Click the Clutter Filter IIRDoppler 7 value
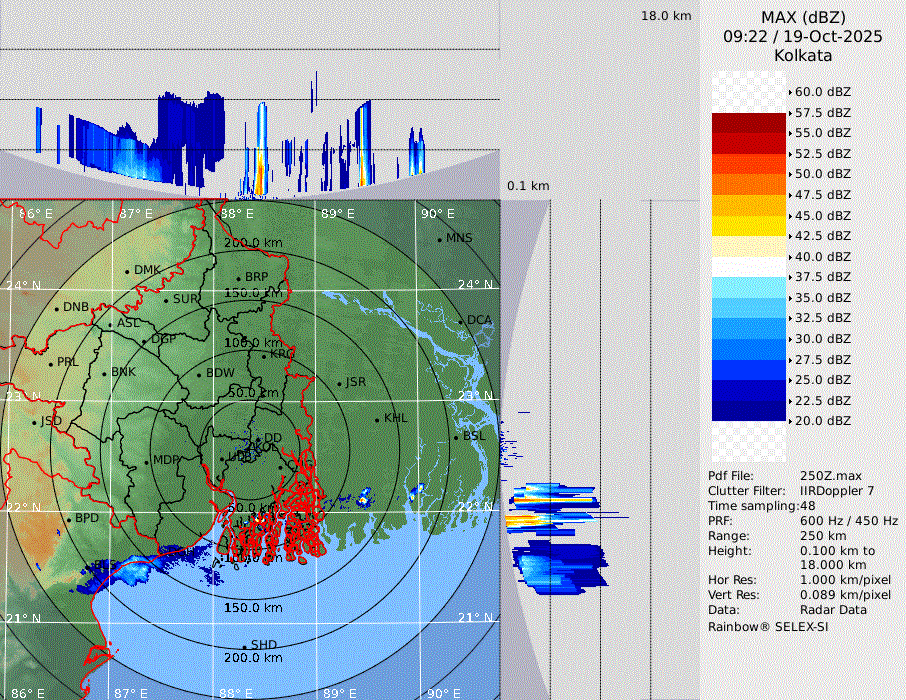This screenshot has height=700, width=906. point(837,491)
